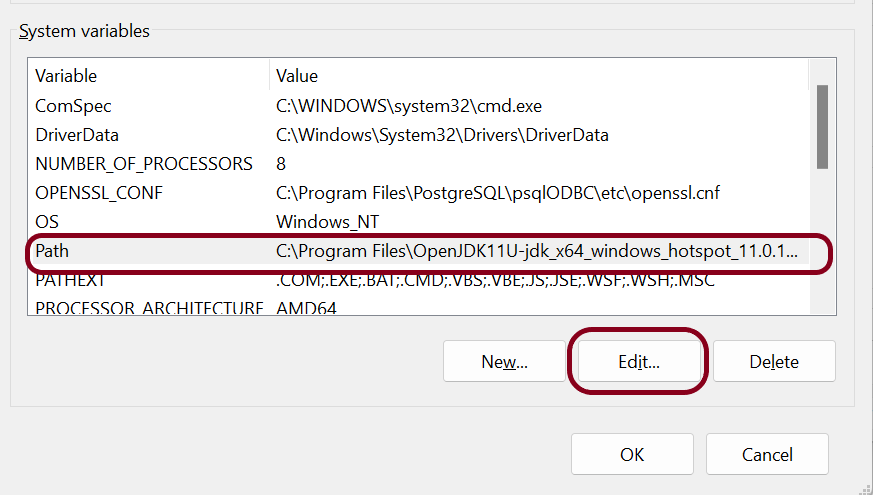
Task: Select the PROCESSOR_ARCHITECTURE row
Action: pyautogui.click(x=148, y=308)
